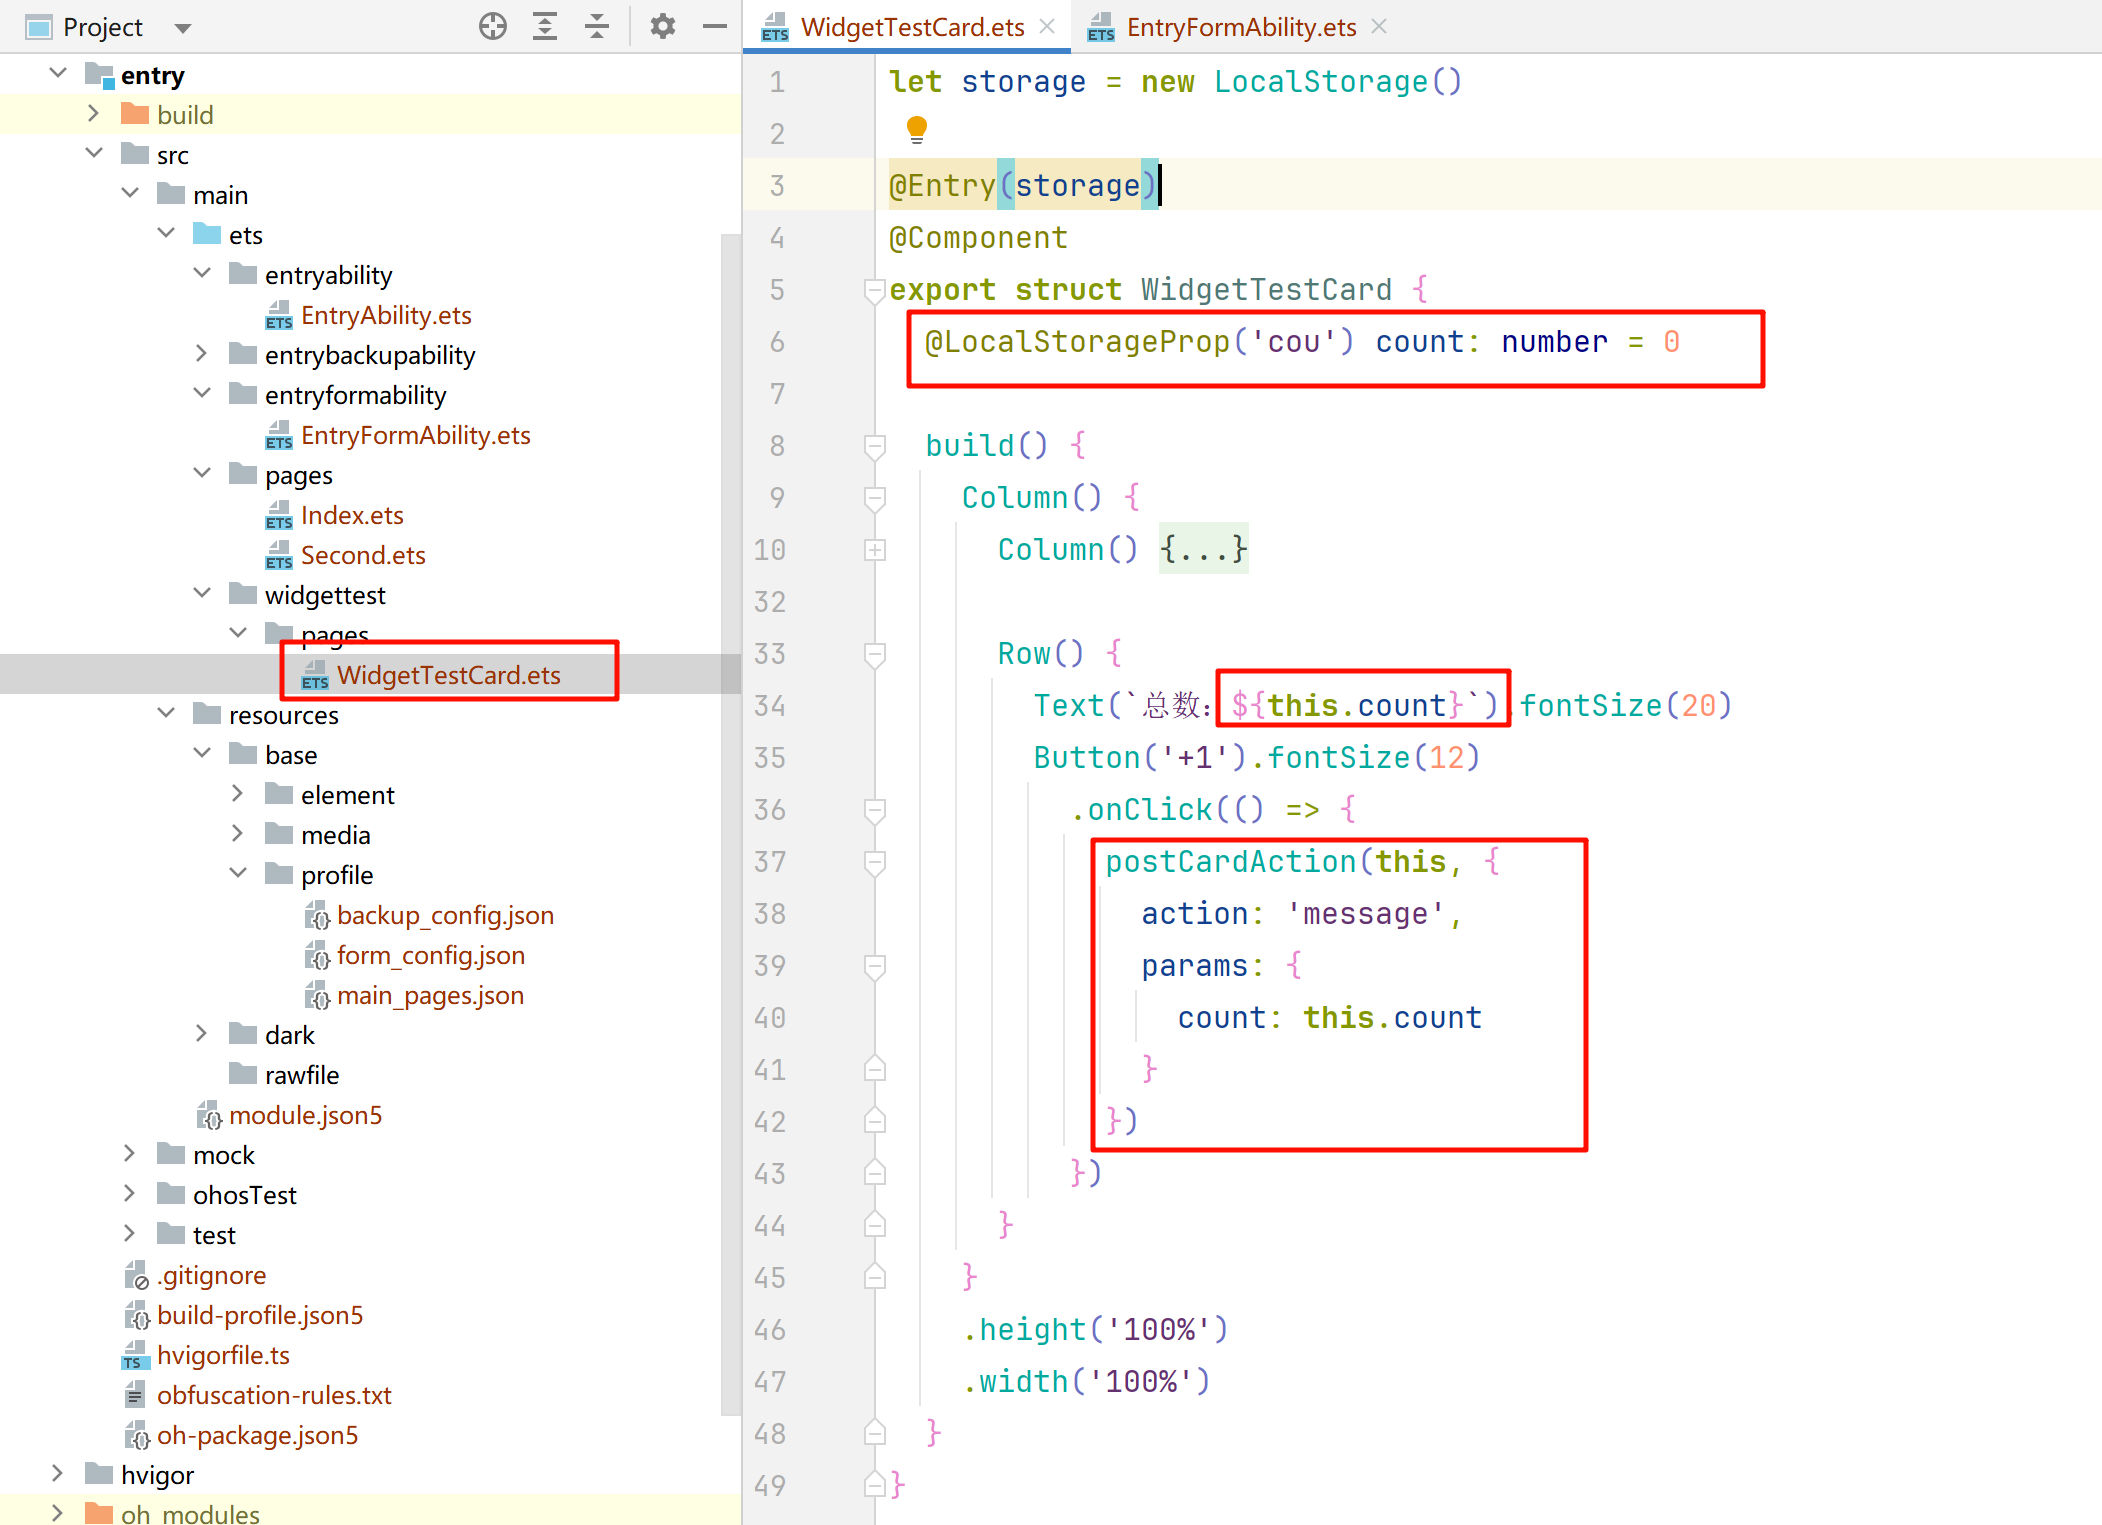The height and width of the screenshot is (1525, 2102).
Task: Hide the Project panel with minus icon
Action: 714,26
